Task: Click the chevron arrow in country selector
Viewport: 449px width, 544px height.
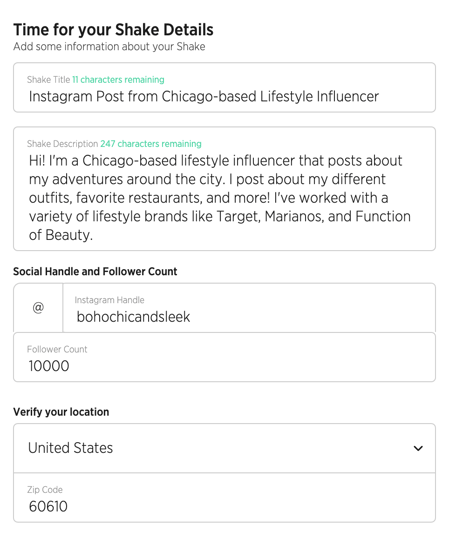Action: pos(418,448)
